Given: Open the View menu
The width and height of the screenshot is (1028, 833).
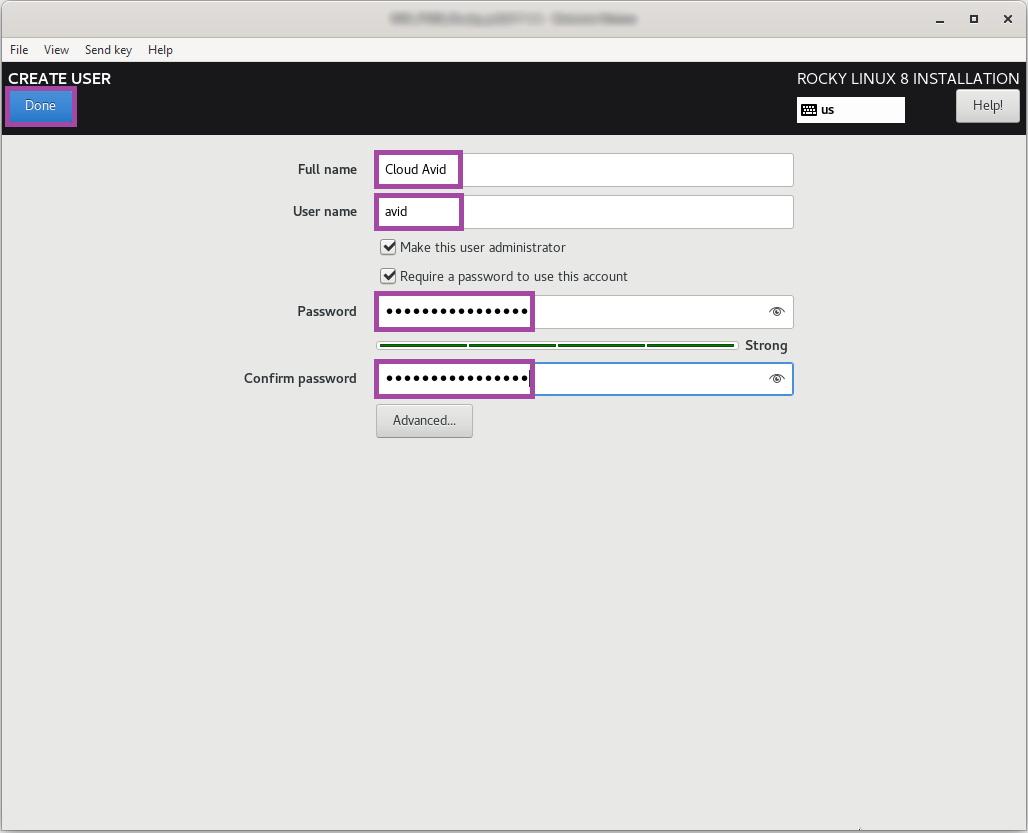Looking at the screenshot, I should tap(56, 50).
